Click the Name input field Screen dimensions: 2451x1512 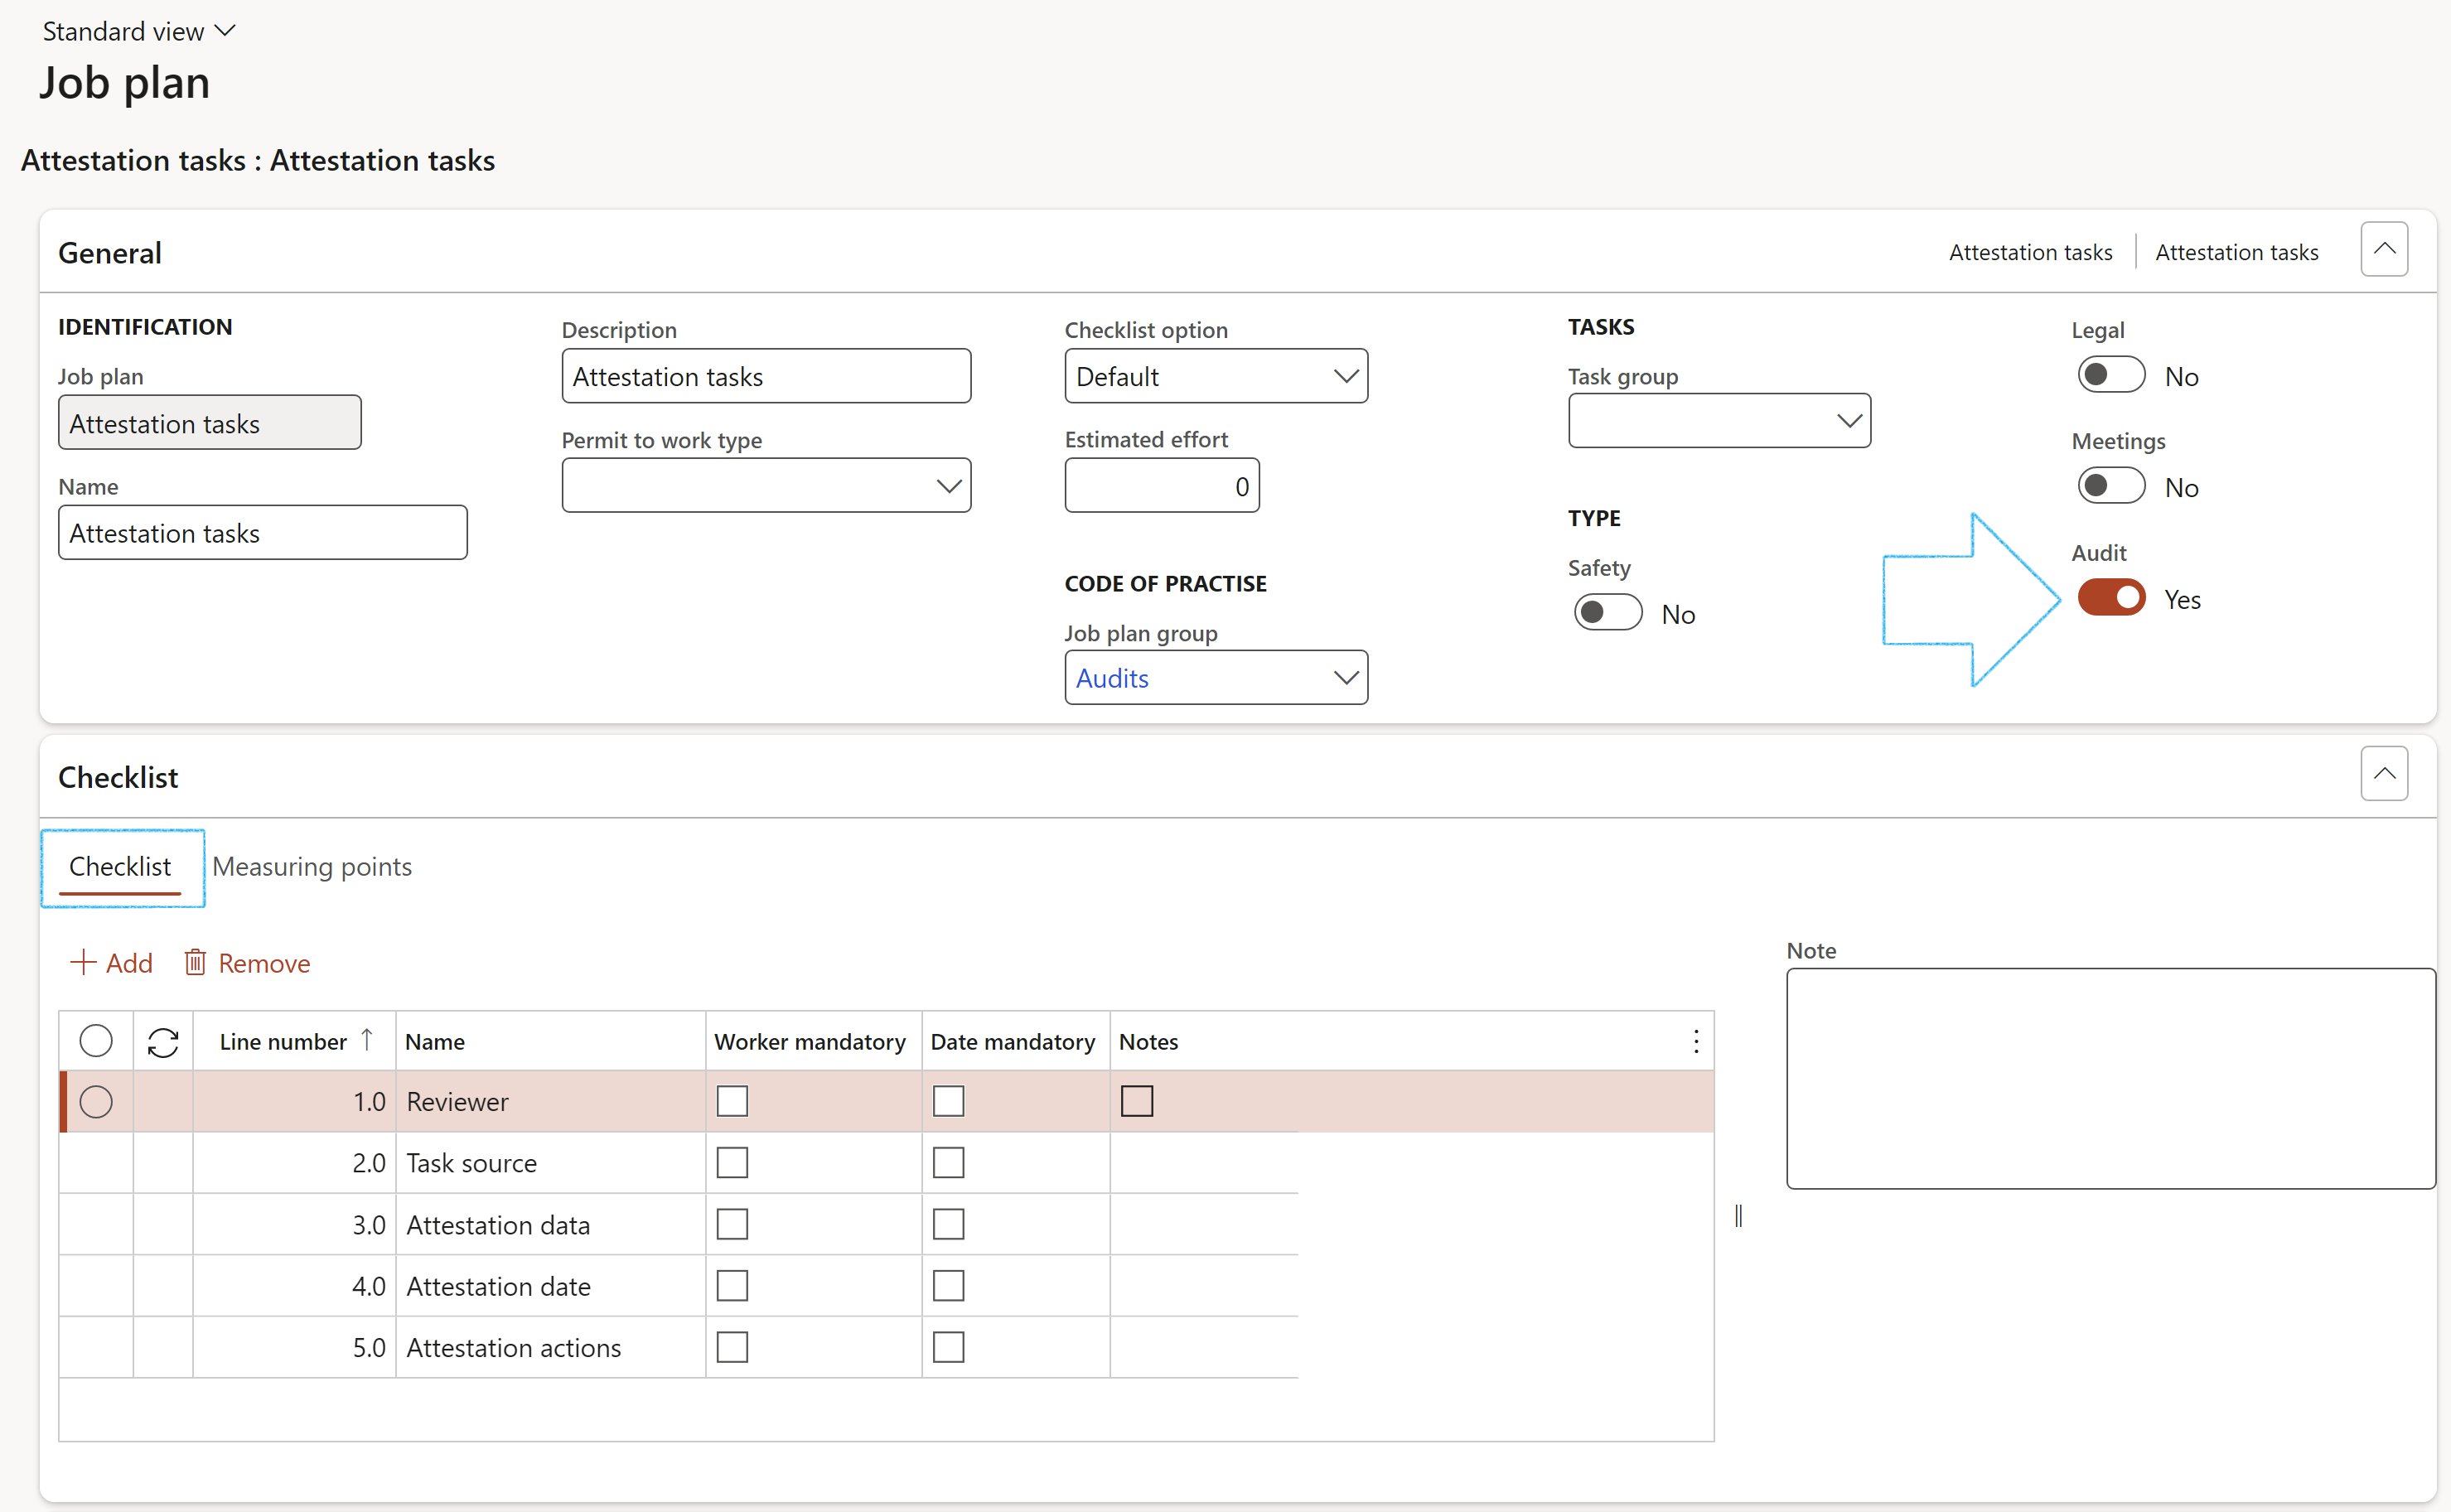coord(263,533)
